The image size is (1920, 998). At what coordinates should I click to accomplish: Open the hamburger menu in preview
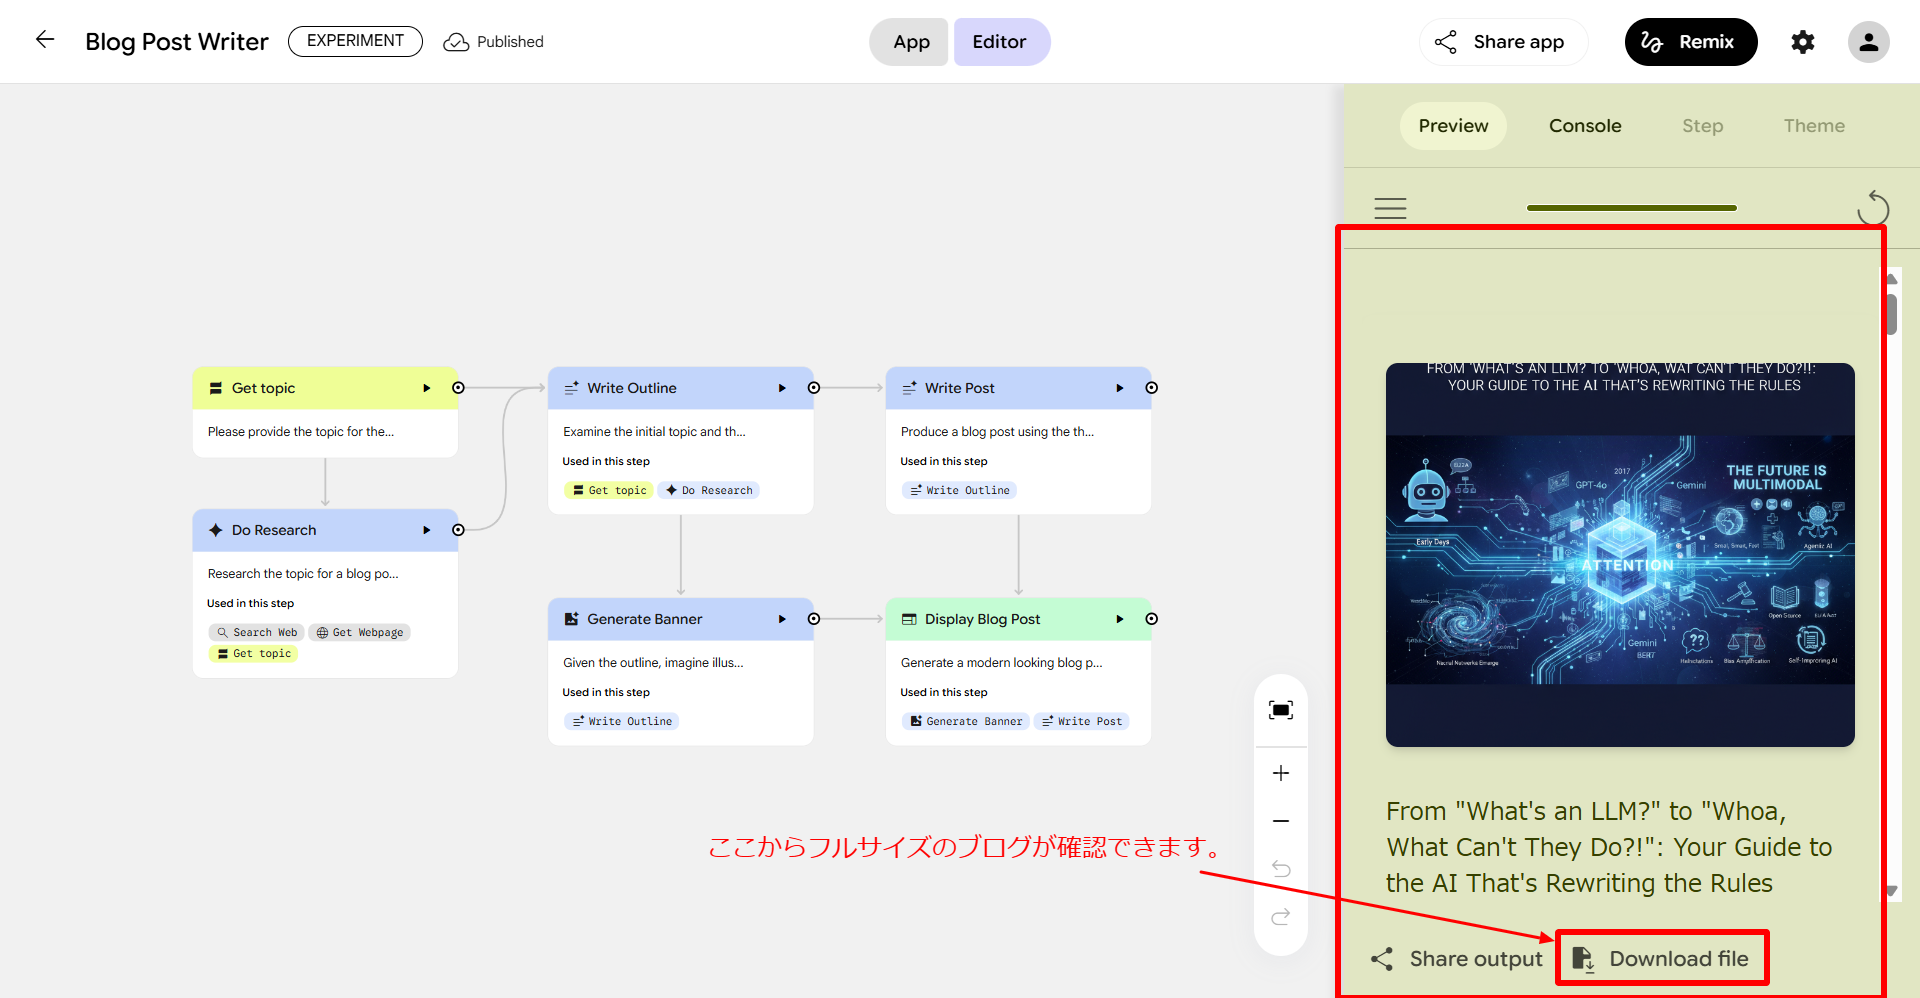pyautogui.click(x=1390, y=208)
